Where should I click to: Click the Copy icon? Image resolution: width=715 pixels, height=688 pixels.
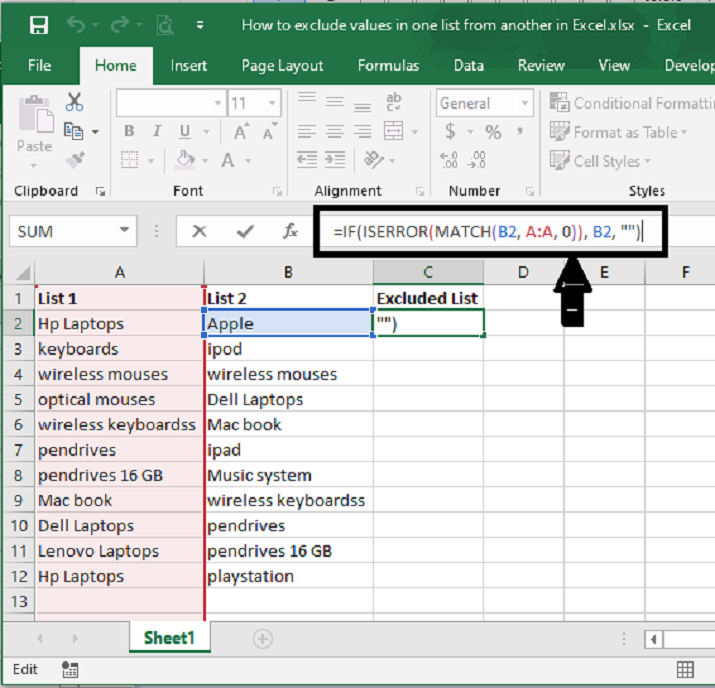pyautogui.click(x=73, y=131)
